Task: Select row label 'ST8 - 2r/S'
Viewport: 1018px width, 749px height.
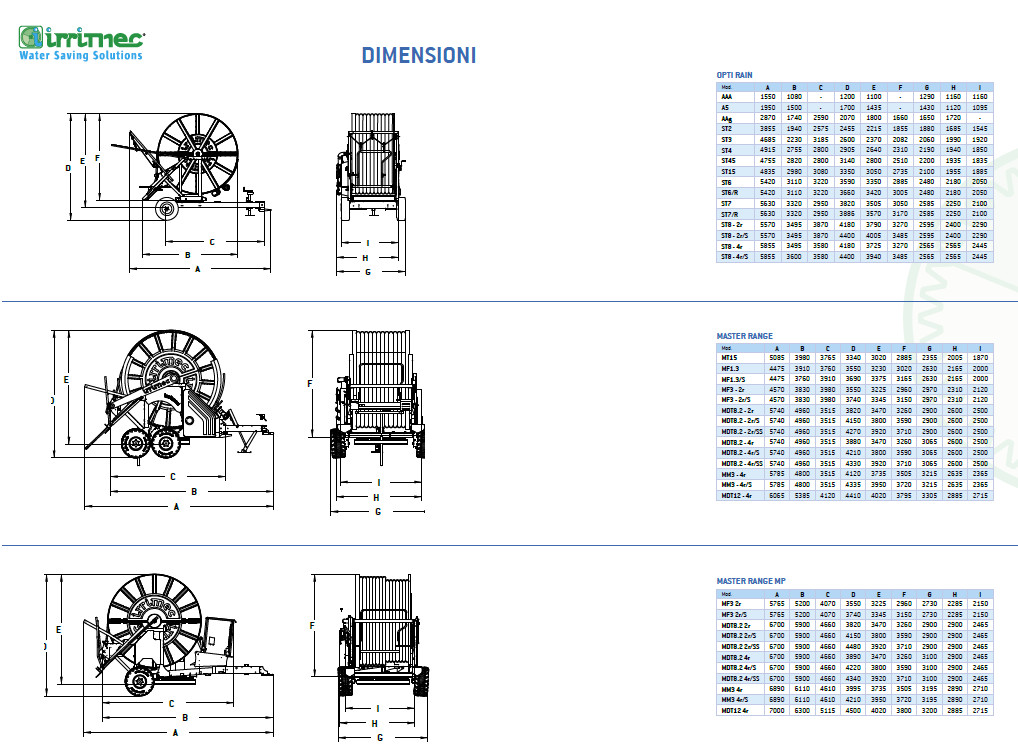Action: [x=735, y=236]
